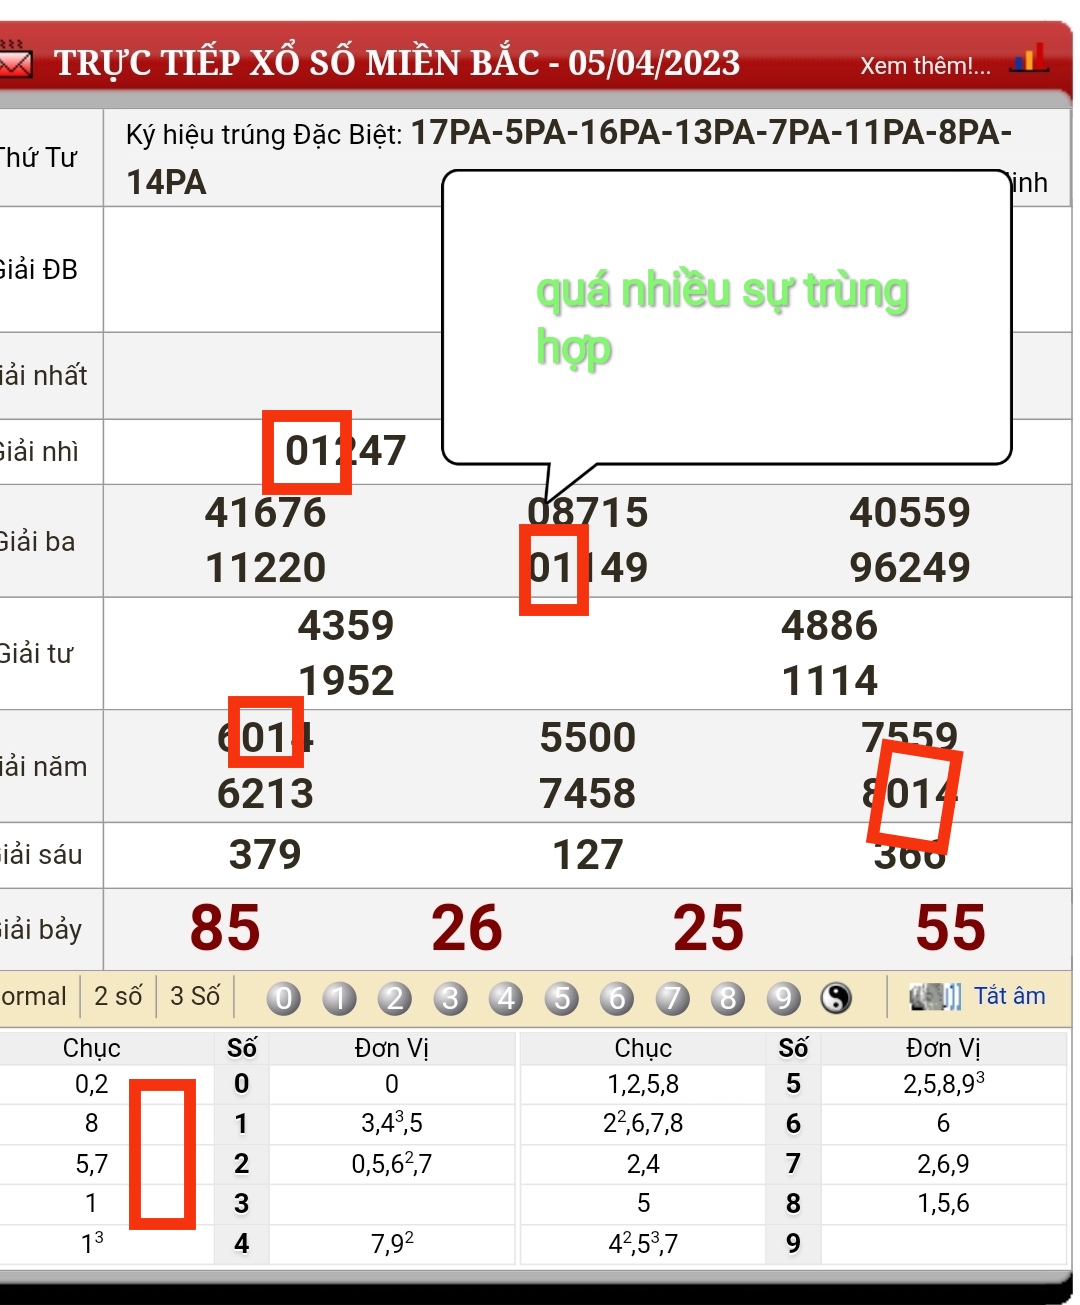The image size is (1080, 1305).
Task: Click the digit 7 filter ball
Action: 673,998
